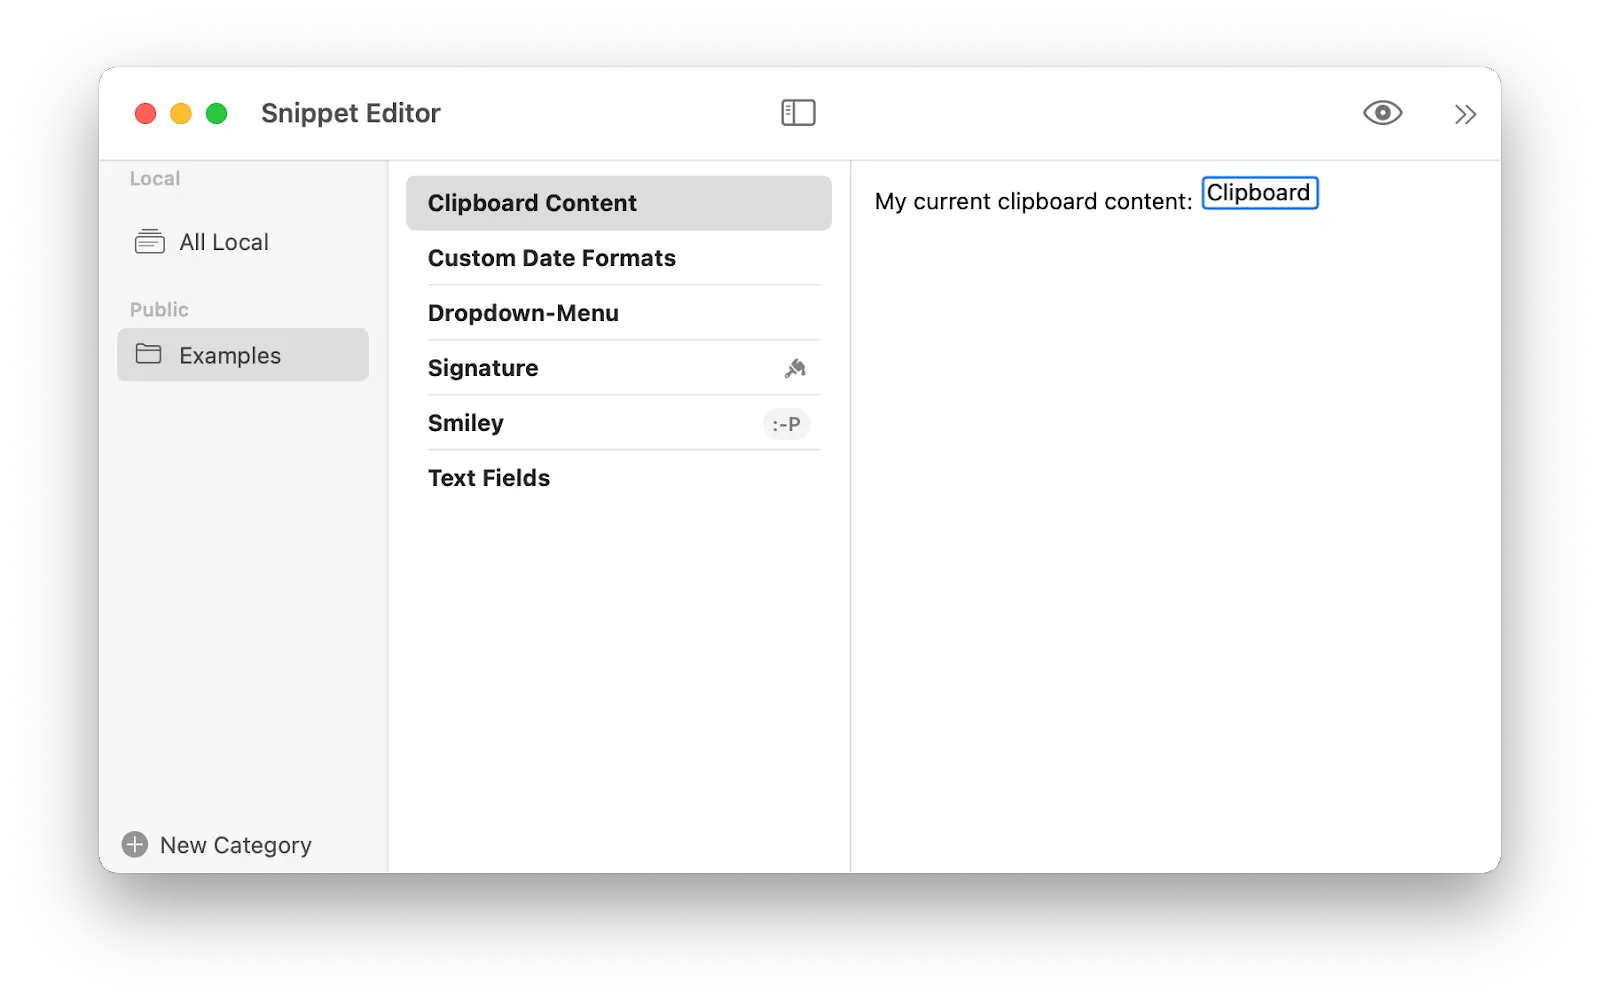Open the Signature snippet
The width and height of the screenshot is (1600, 1004).
[x=483, y=367]
